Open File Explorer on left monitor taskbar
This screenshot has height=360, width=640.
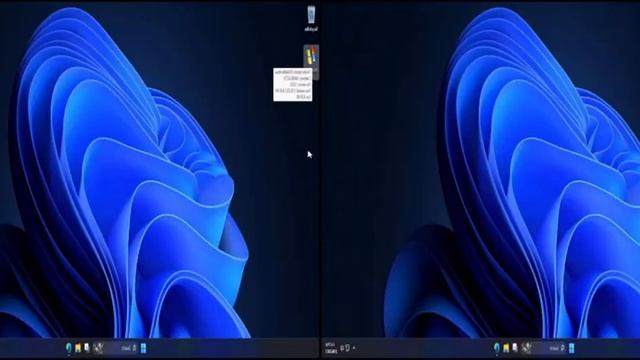pyautogui.click(x=78, y=348)
